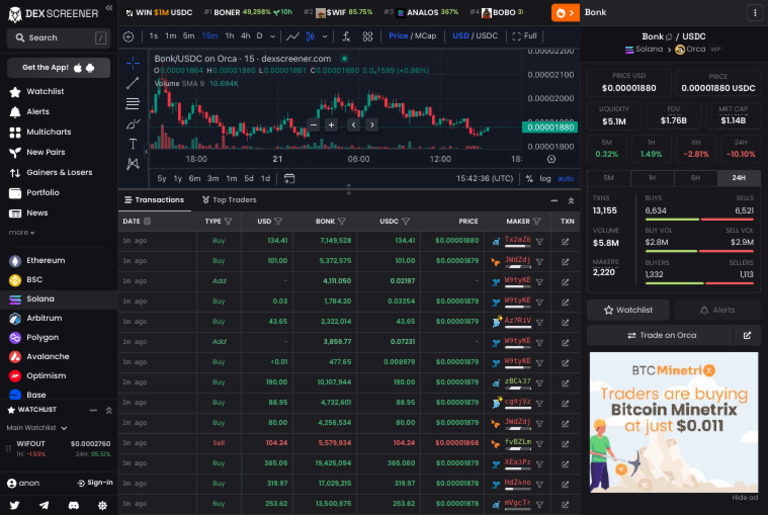Viewport: 768px width, 515px height.
Task: Select the trend line drawing tool
Action: pyautogui.click(x=133, y=83)
